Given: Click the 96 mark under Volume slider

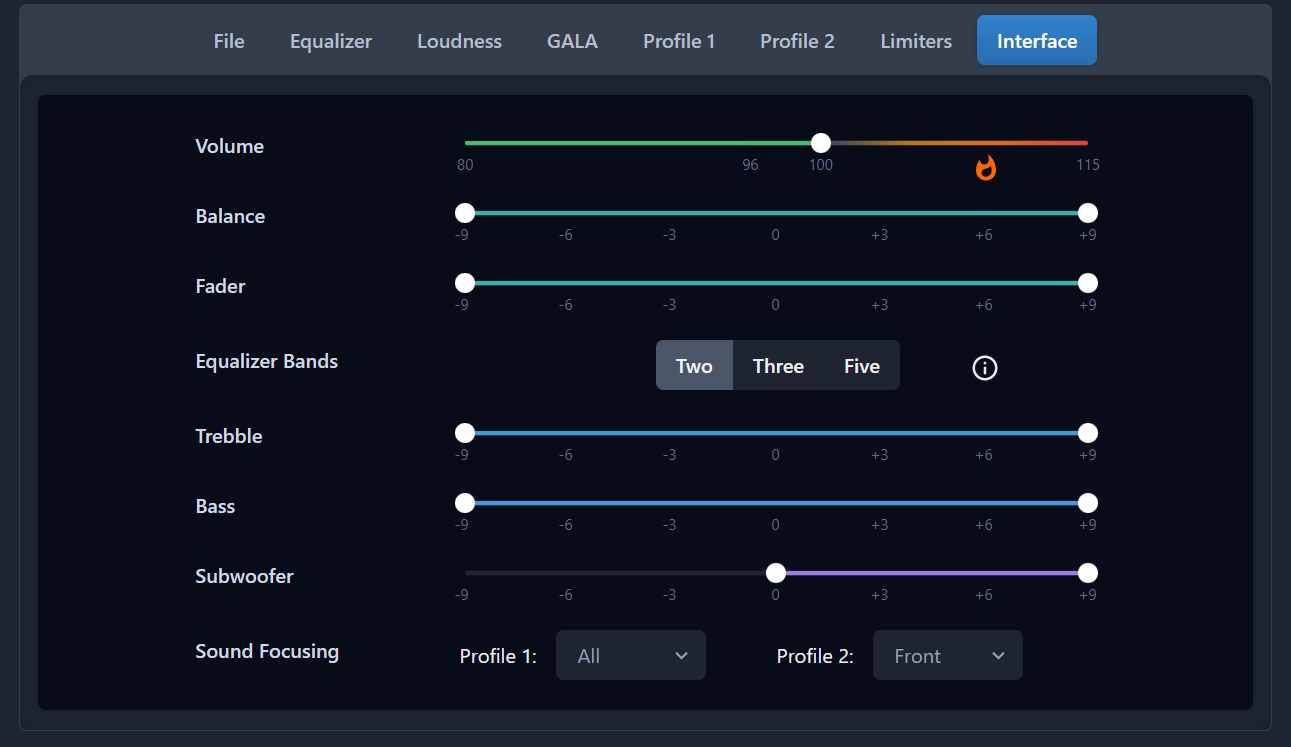Looking at the screenshot, I should pos(750,165).
